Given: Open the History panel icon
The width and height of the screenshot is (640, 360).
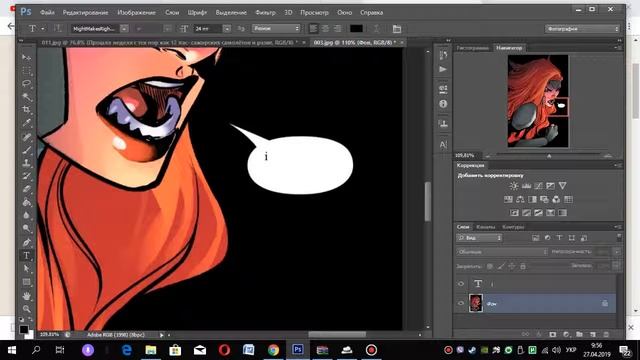Looking at the screenshot, I should tap(443, 55).
